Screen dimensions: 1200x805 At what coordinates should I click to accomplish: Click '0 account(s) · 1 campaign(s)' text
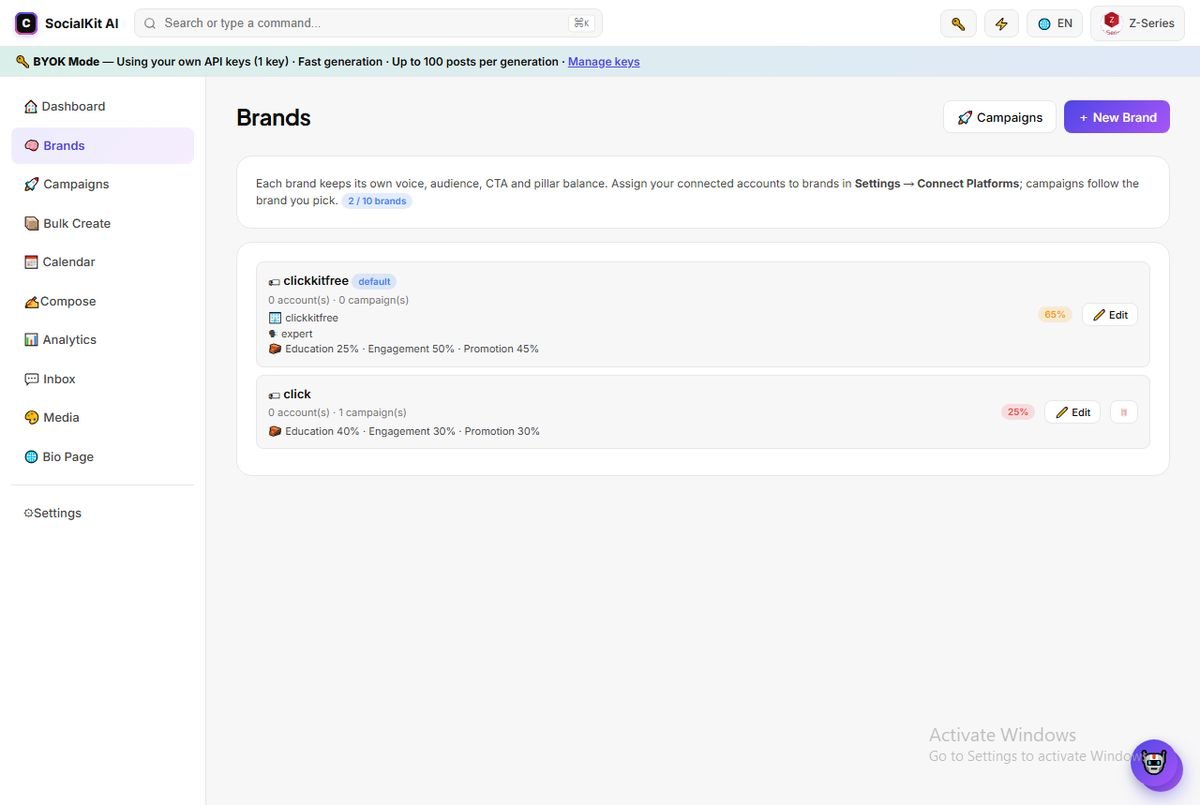(337, 412)
